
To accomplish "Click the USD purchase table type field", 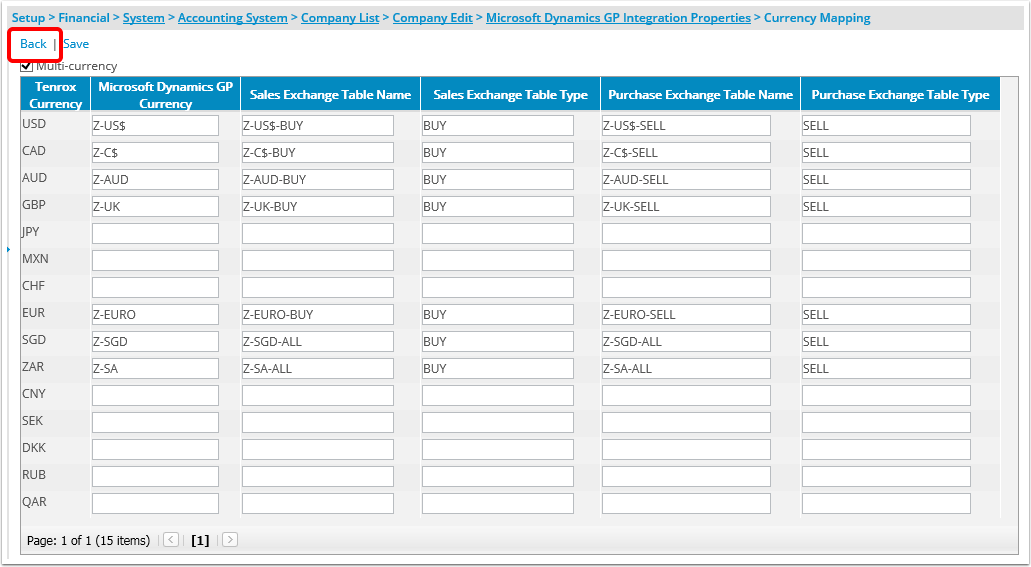I will 886,126.
